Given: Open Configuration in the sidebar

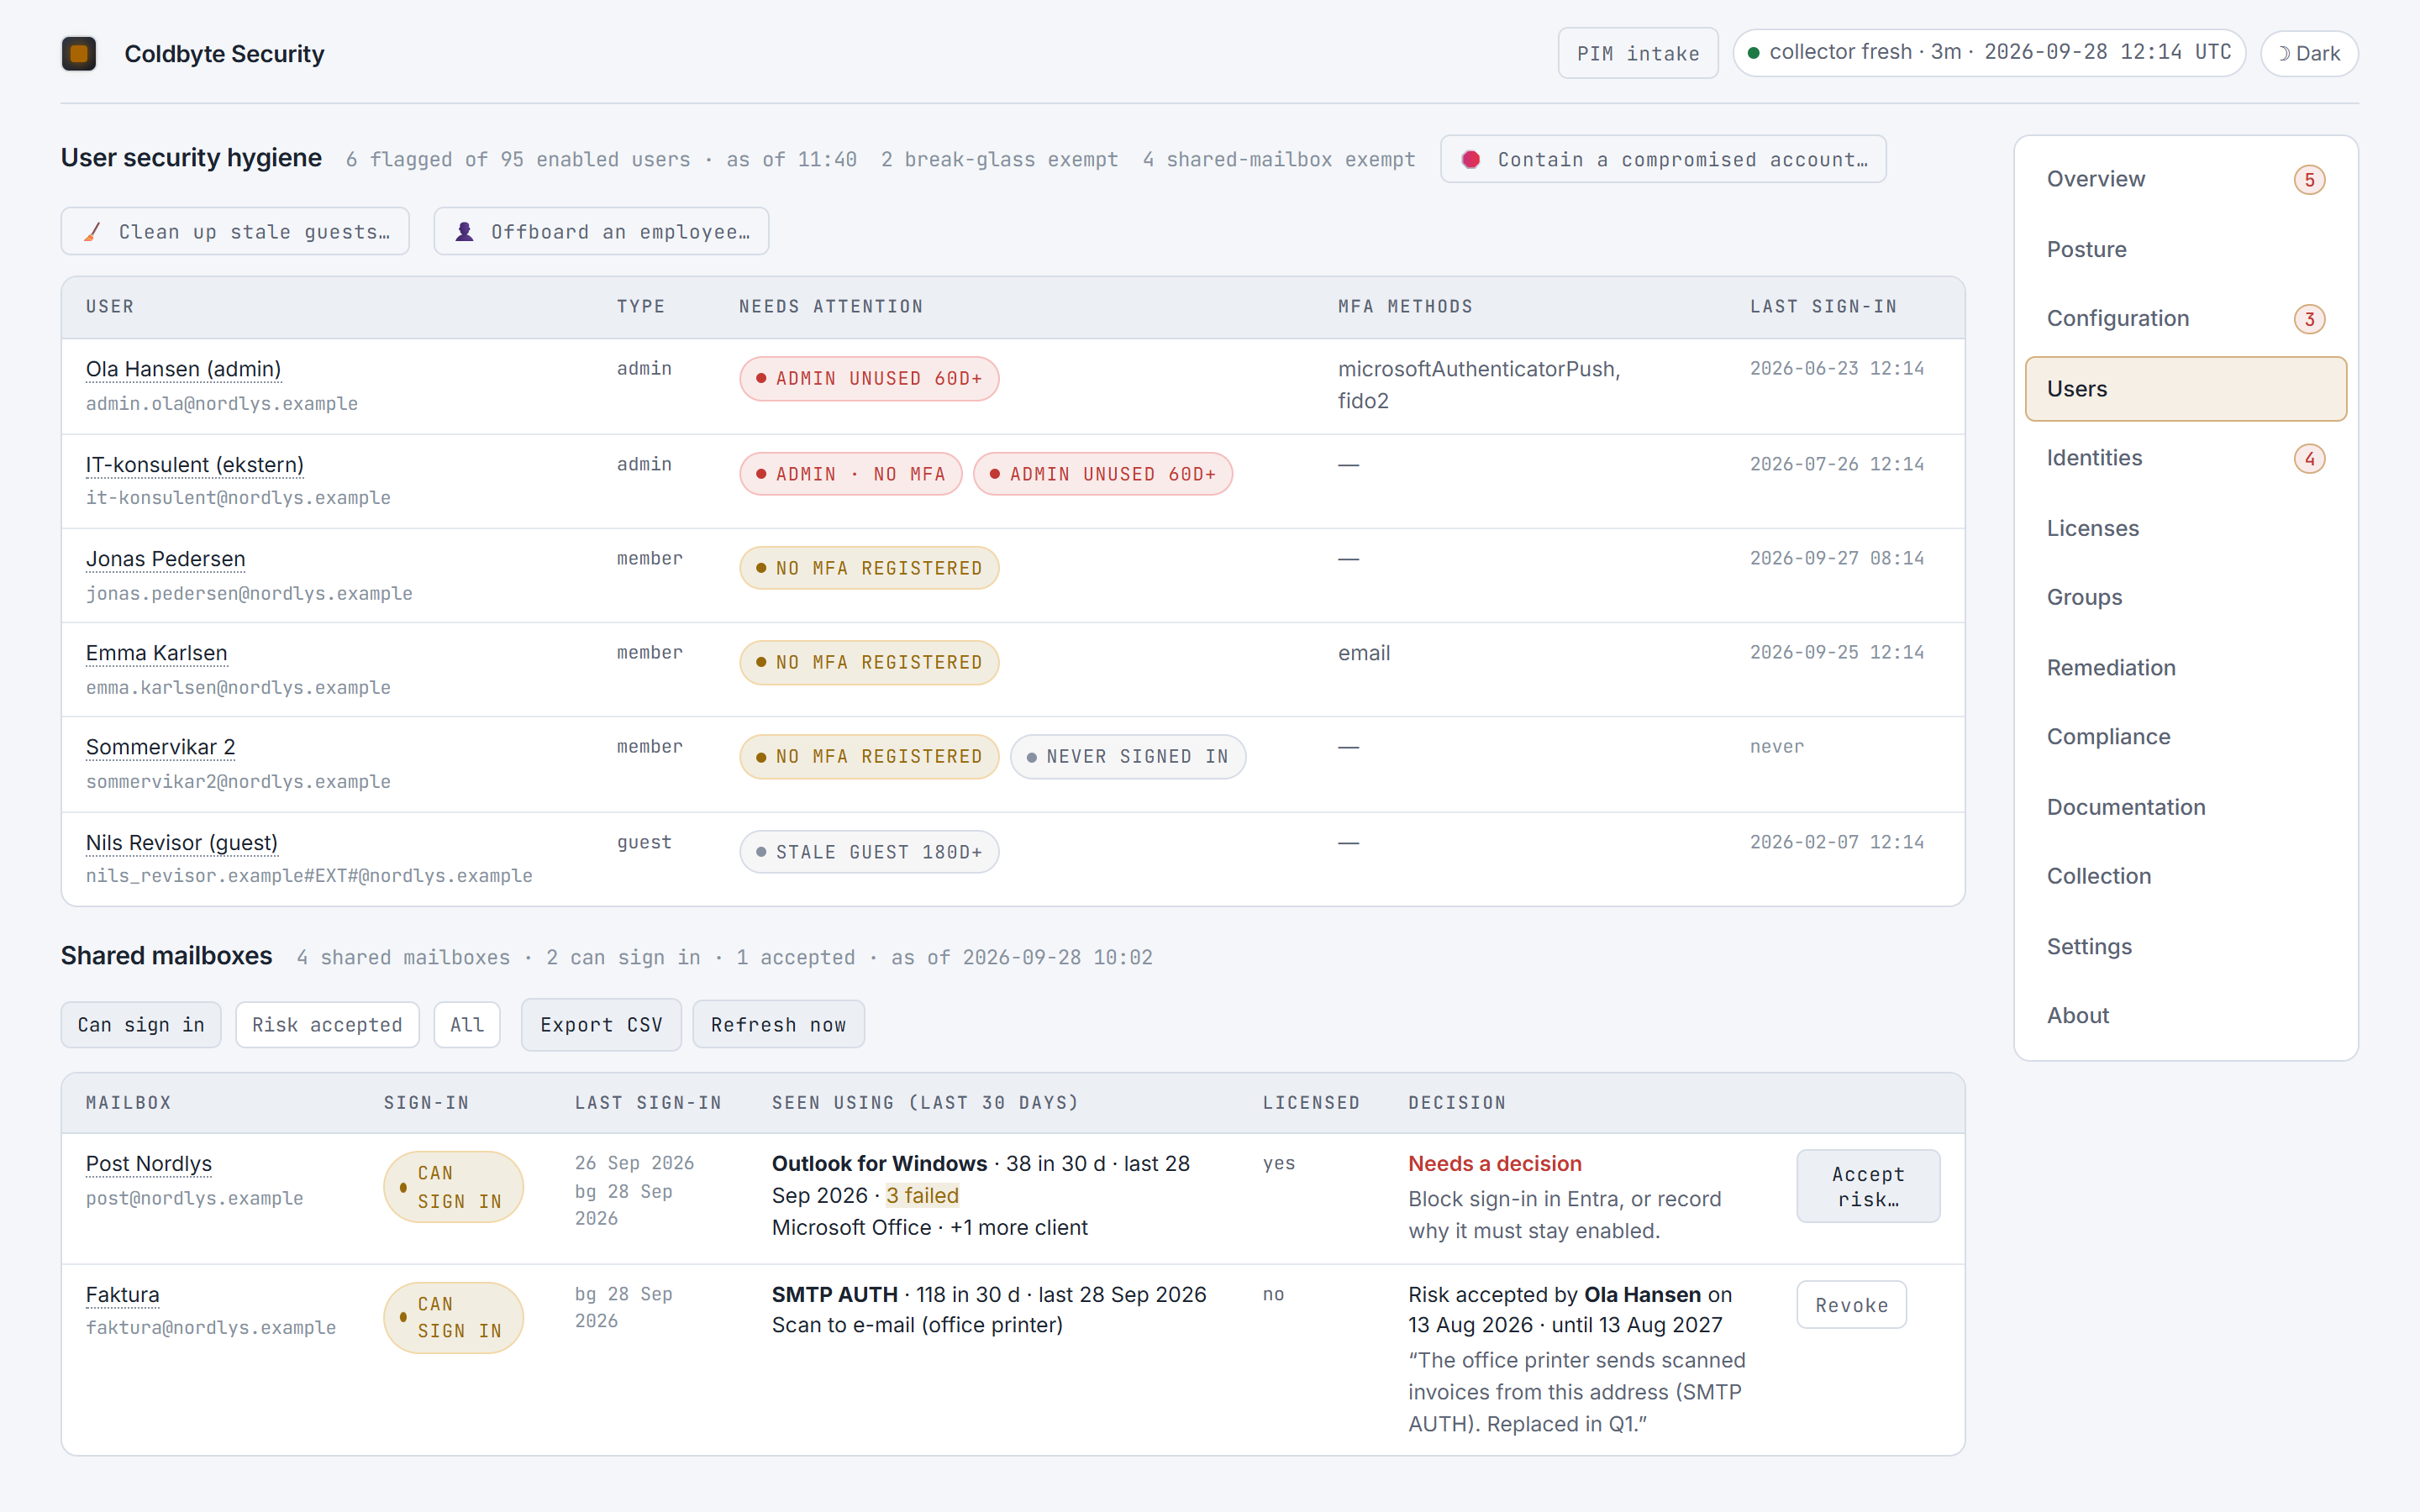Looking at the screenshot, I should [2185, 319].
